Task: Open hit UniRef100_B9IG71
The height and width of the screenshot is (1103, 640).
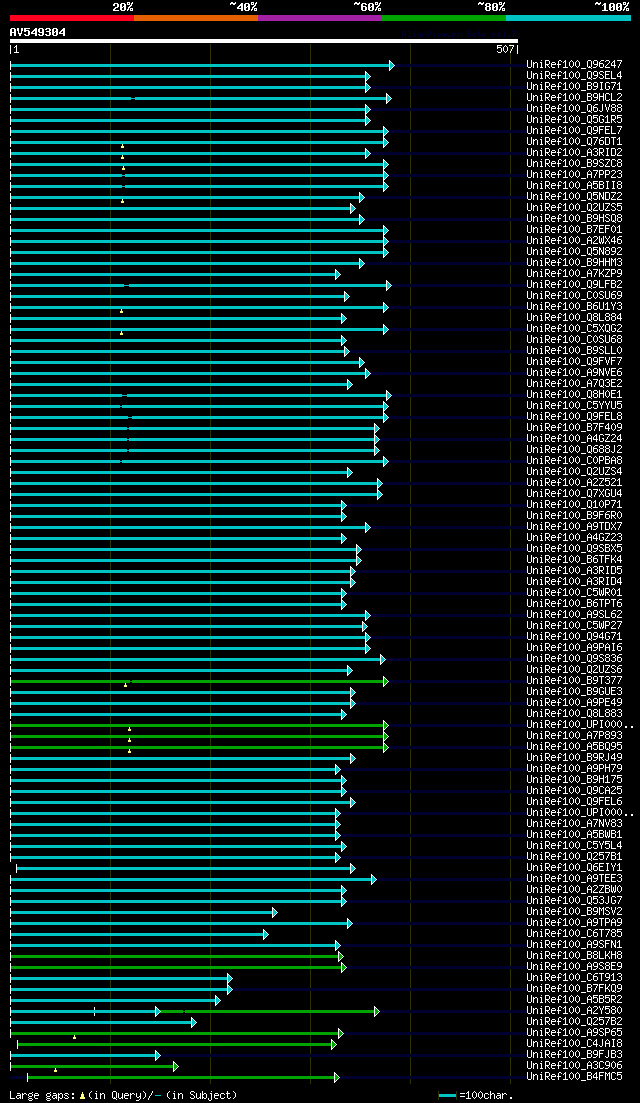Action: click(x=574, y=87)
